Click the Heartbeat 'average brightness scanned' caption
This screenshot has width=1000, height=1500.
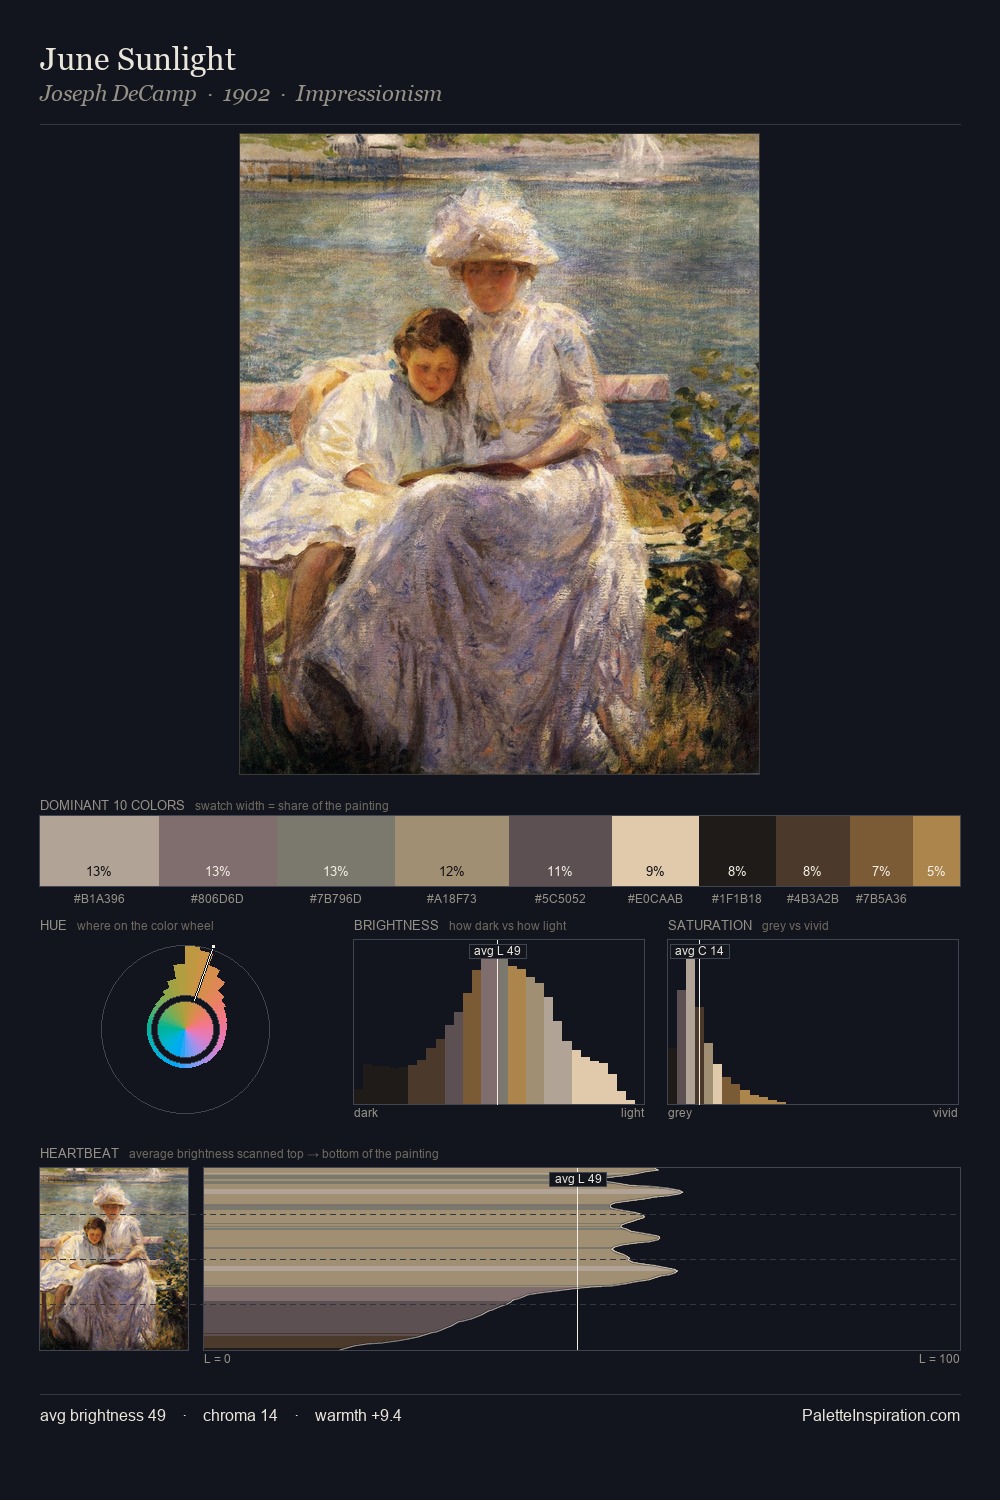[x=284, y=1154]
